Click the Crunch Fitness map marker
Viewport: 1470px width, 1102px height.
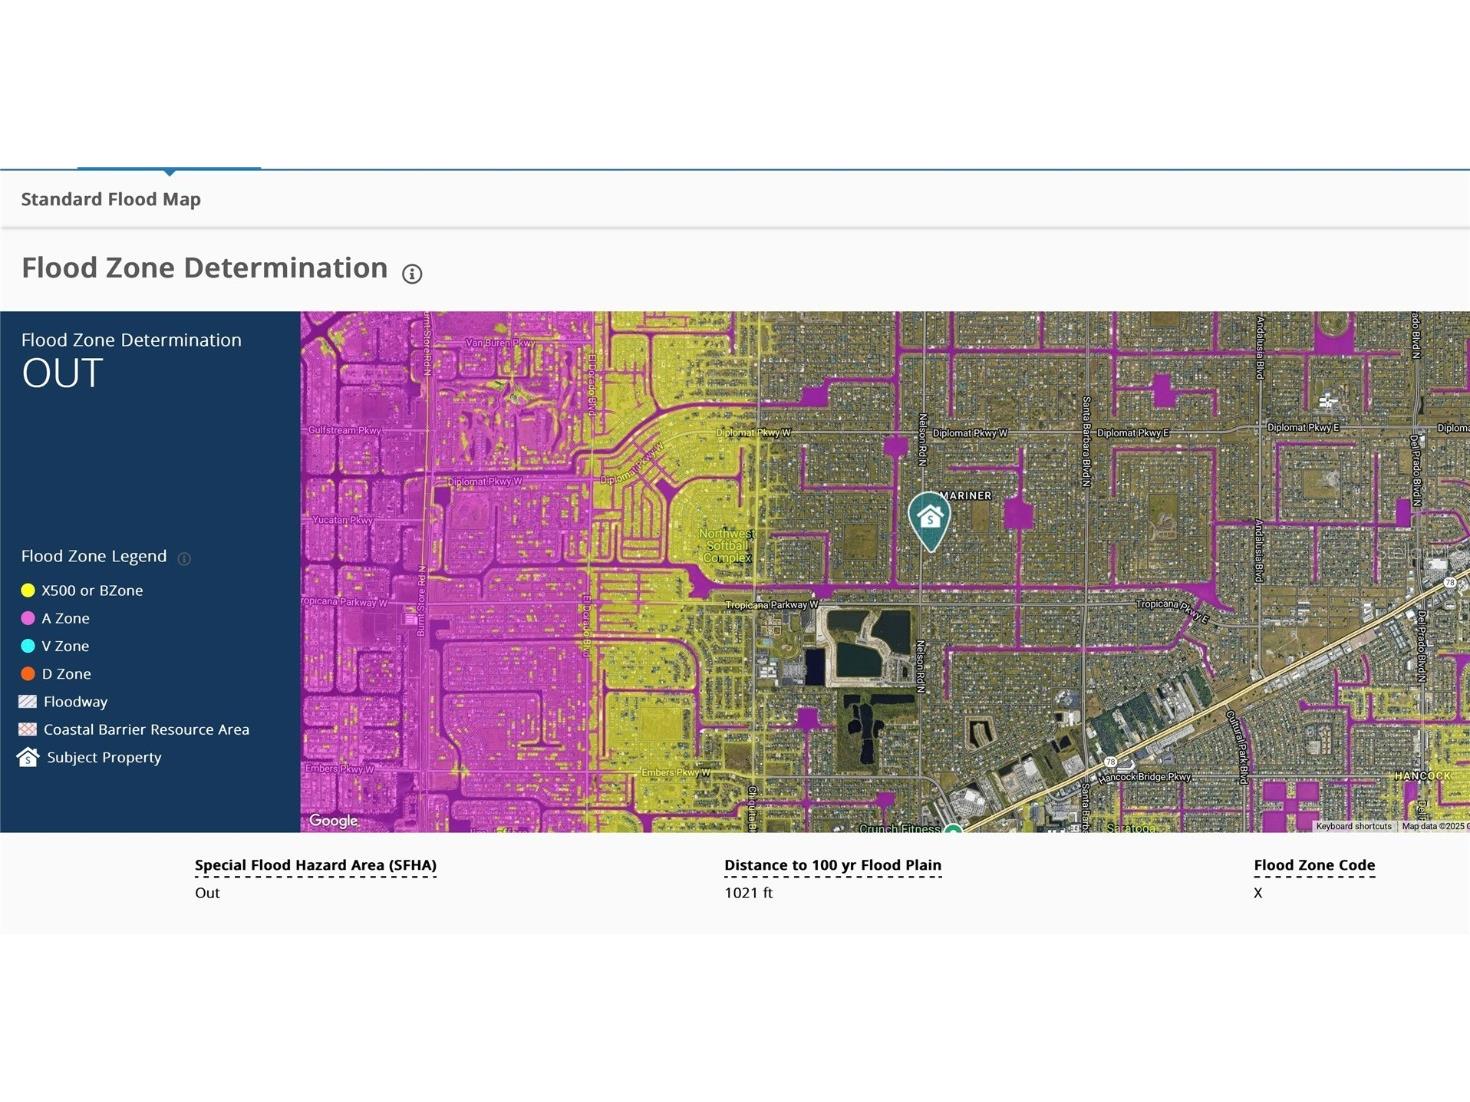coord(953,829)
